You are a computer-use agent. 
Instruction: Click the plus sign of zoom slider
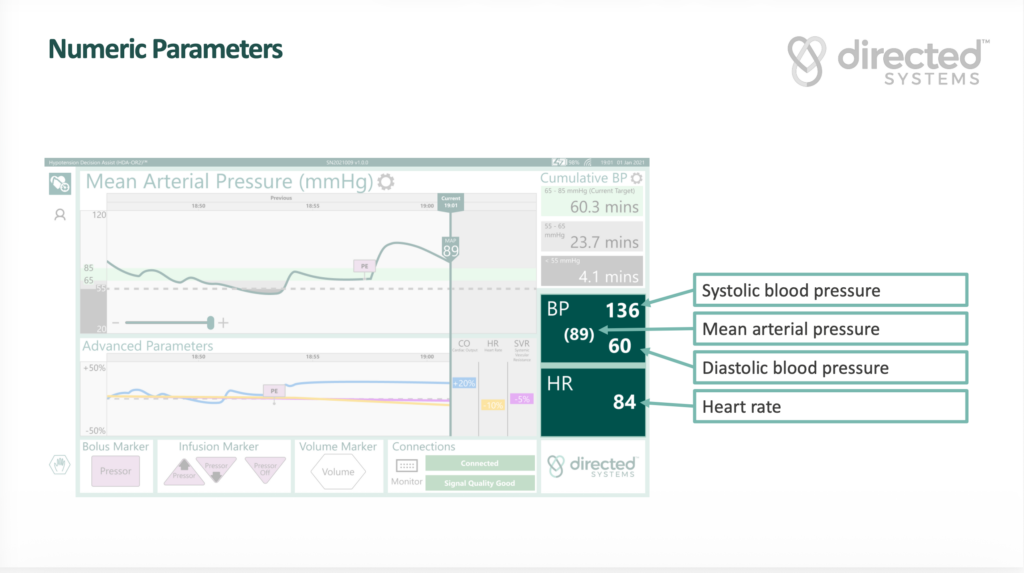(x=223, y=323)
